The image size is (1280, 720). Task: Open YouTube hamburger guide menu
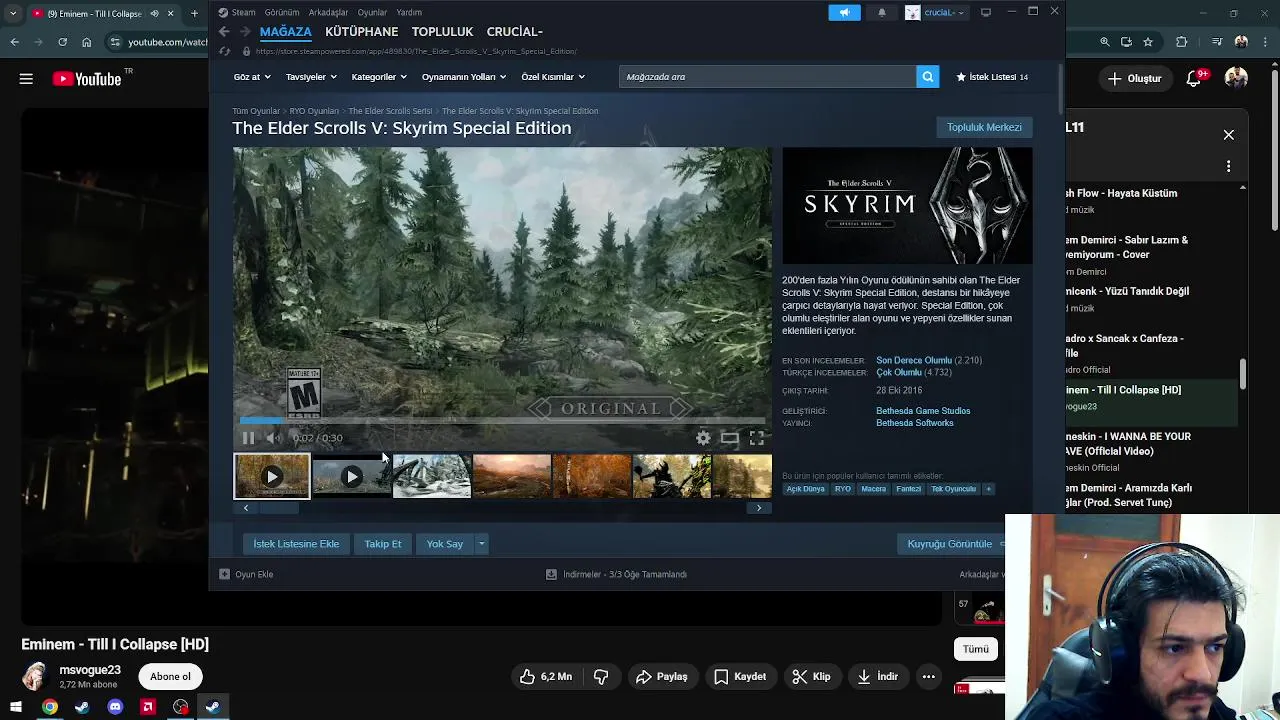point(26,78)
